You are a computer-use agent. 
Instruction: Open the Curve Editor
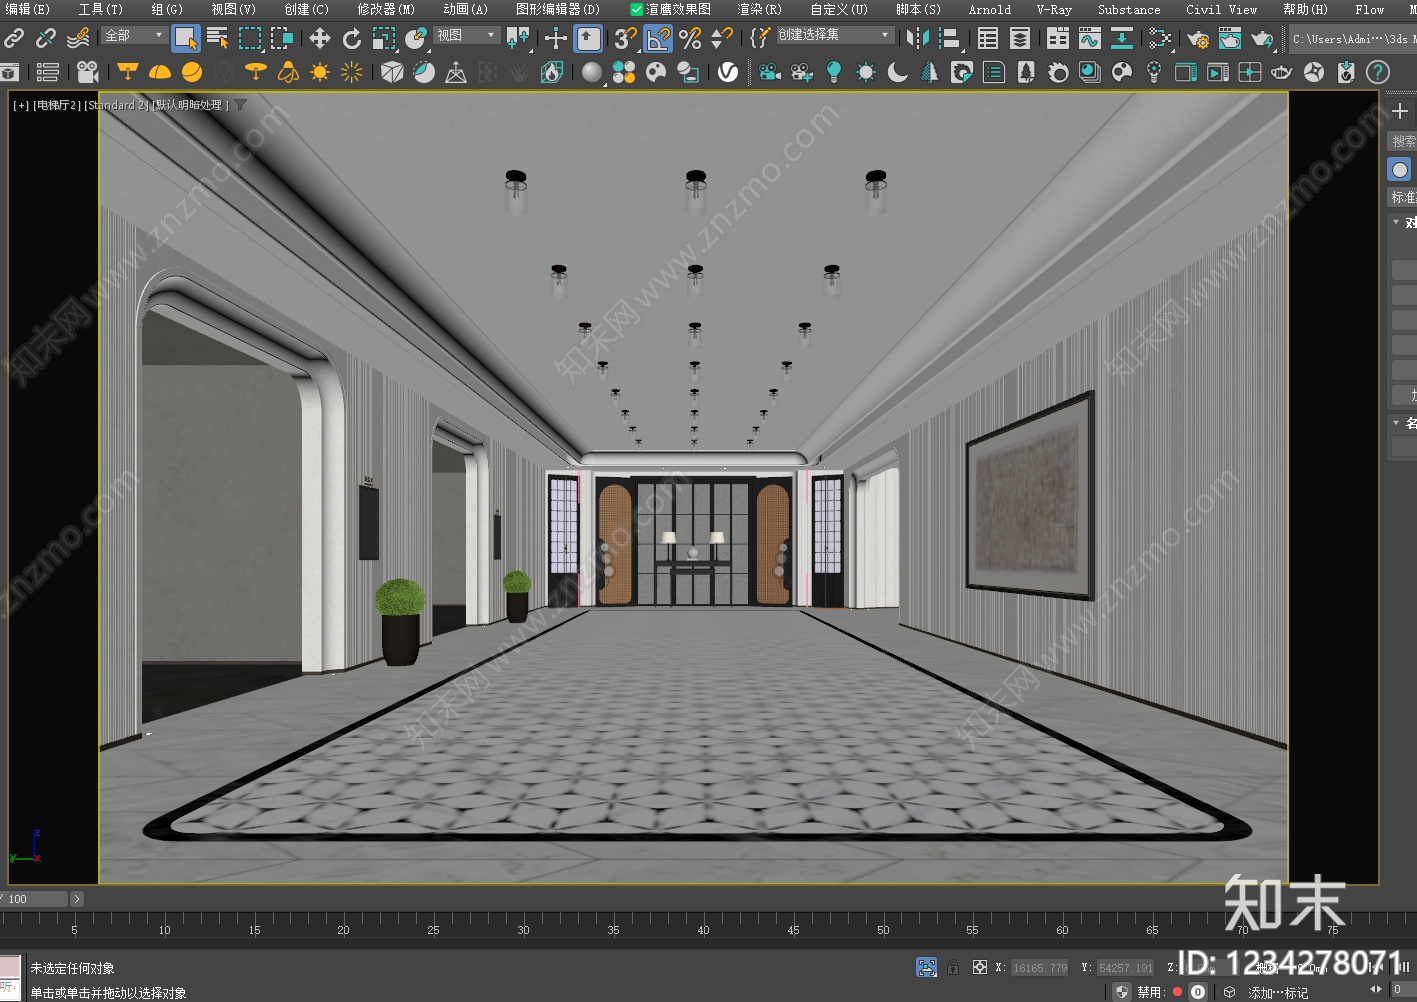[1089, 39]
